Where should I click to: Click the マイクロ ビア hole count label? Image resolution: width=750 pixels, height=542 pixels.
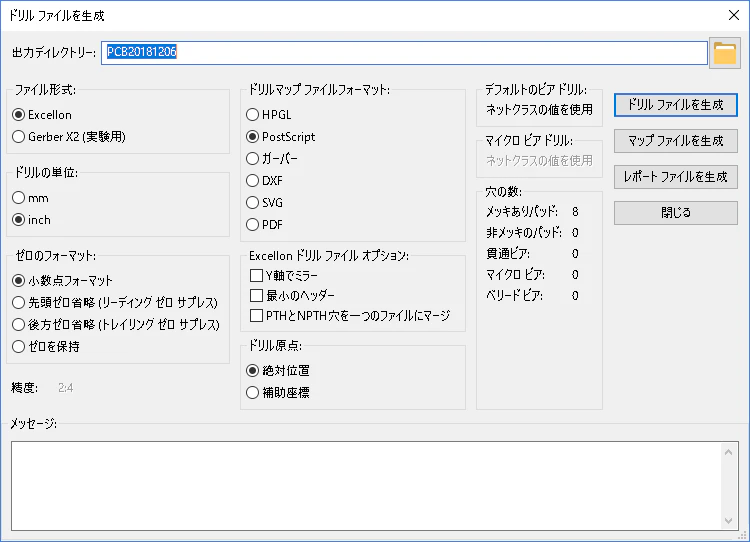tap(515, 274)
